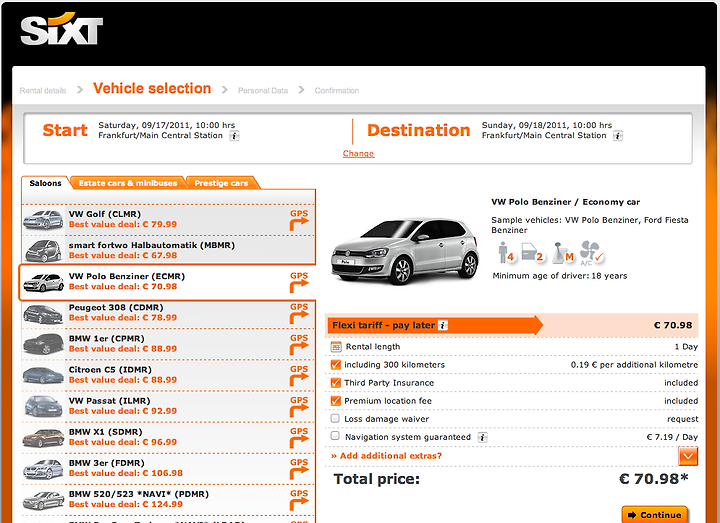Click '0.19 € per additional kilometre' text
The width and height of the screenshot is (720, 523).
(x=634, y=365)
